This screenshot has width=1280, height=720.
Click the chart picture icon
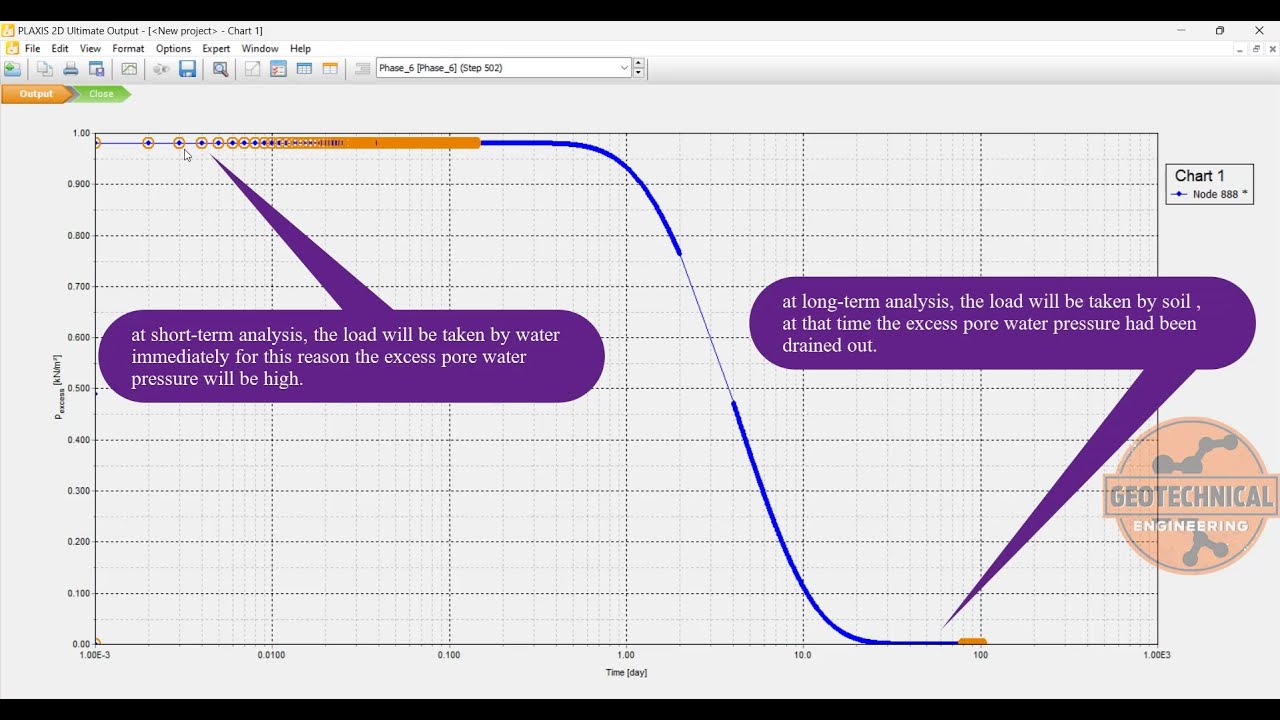pyautogui.click(x=129, y=69)
